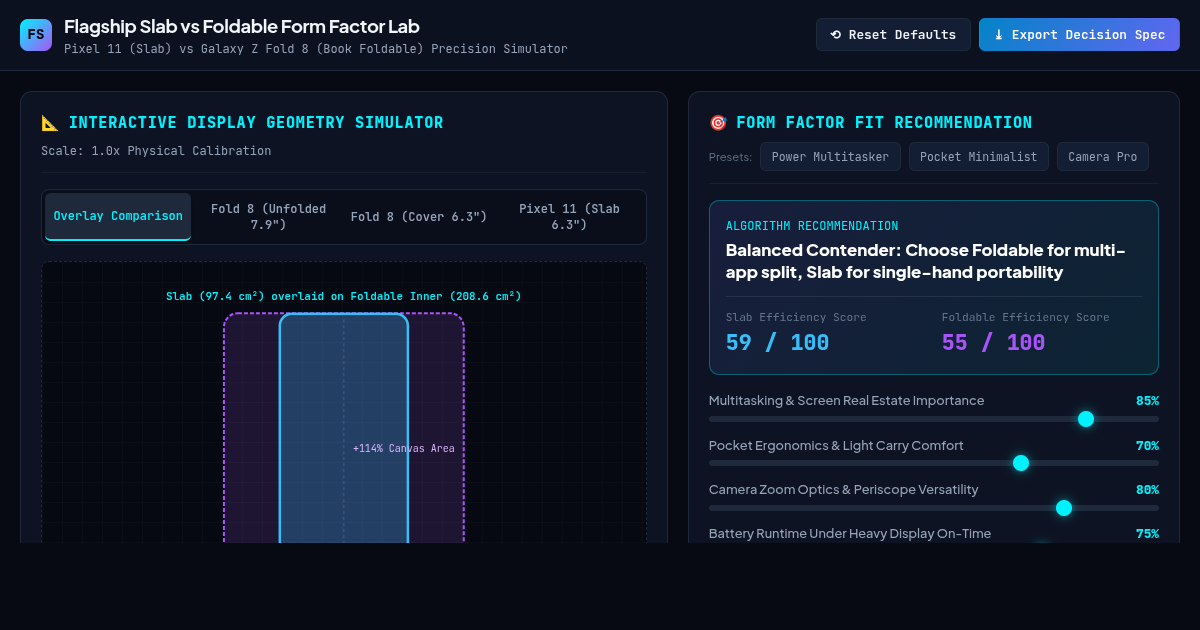Click the Battery Runtime Under Heavy Display label
The width and height of the screenshot is (1200, 630).
pos(850,534)
